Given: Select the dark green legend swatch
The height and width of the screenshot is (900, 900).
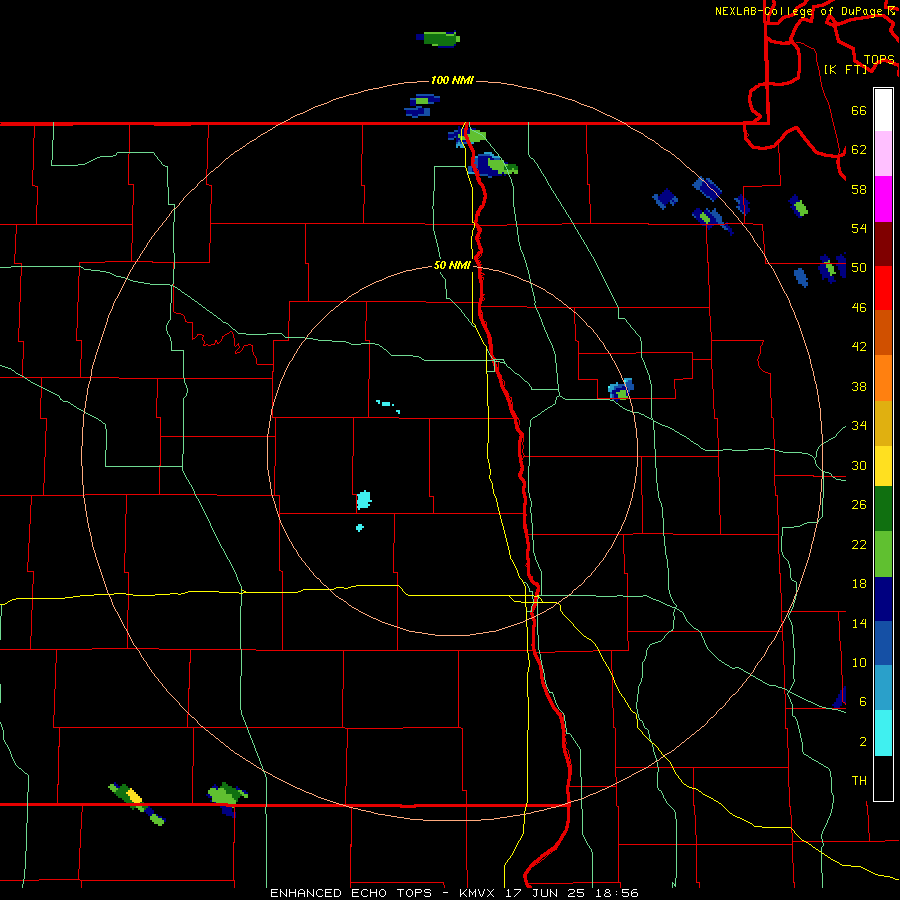Looking at the screenshot, I should point(883,509).
